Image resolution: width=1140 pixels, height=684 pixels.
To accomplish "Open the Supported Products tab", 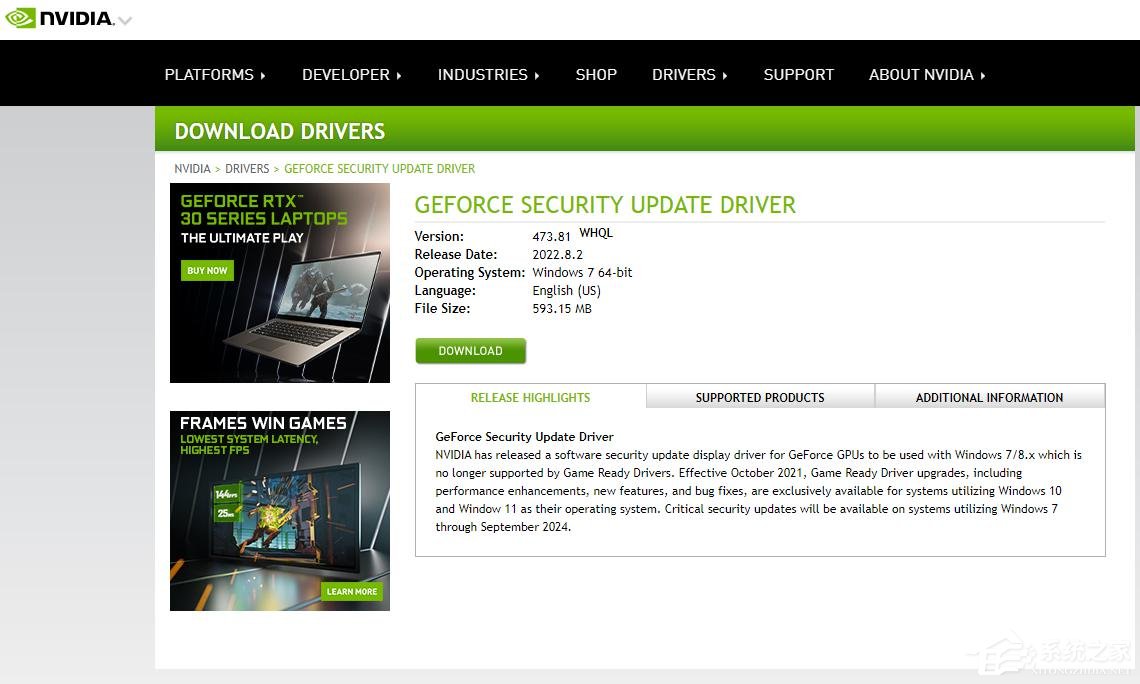I will tap(760, 398).
